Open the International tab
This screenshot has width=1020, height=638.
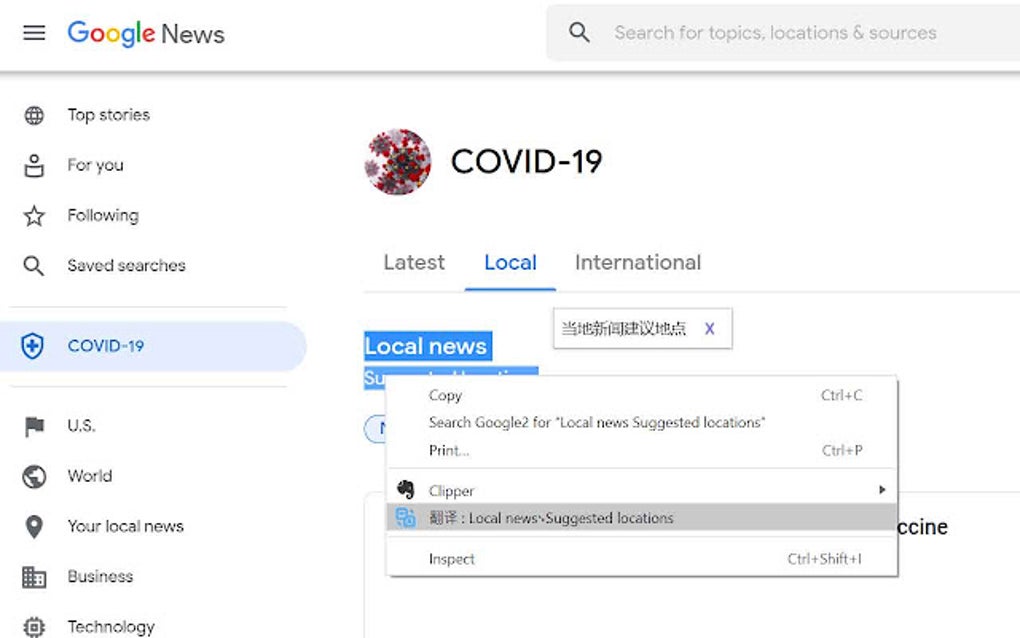coord(637,262)
